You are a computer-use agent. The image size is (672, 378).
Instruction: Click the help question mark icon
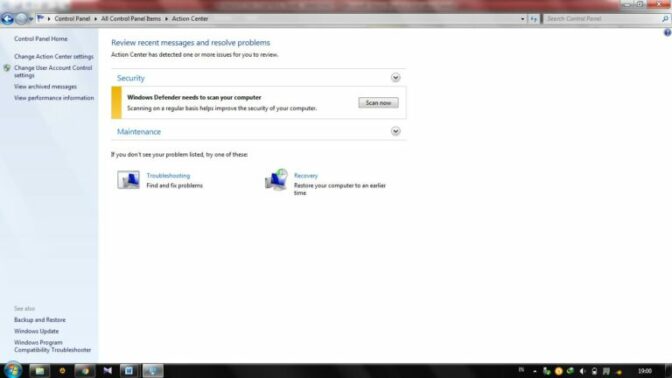pos(667,33)
